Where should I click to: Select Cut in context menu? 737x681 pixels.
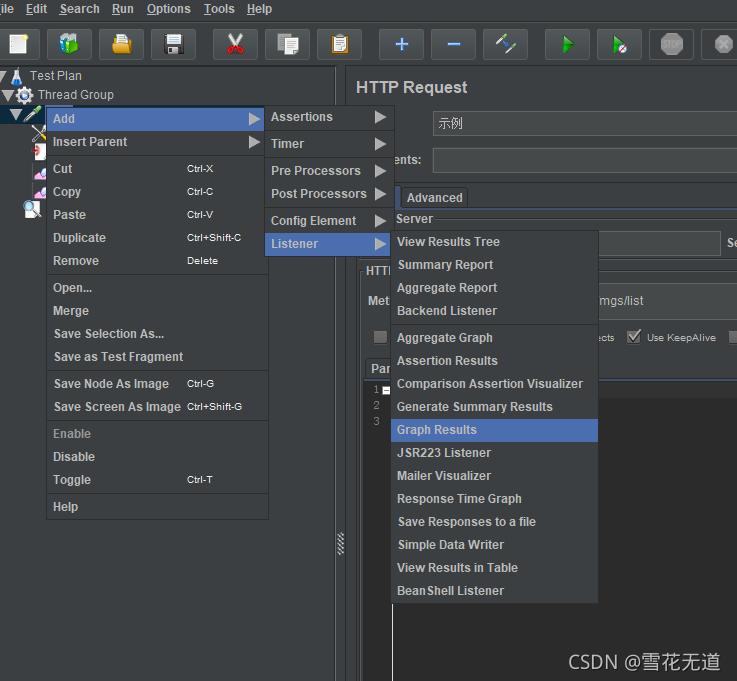pos(157,169)
